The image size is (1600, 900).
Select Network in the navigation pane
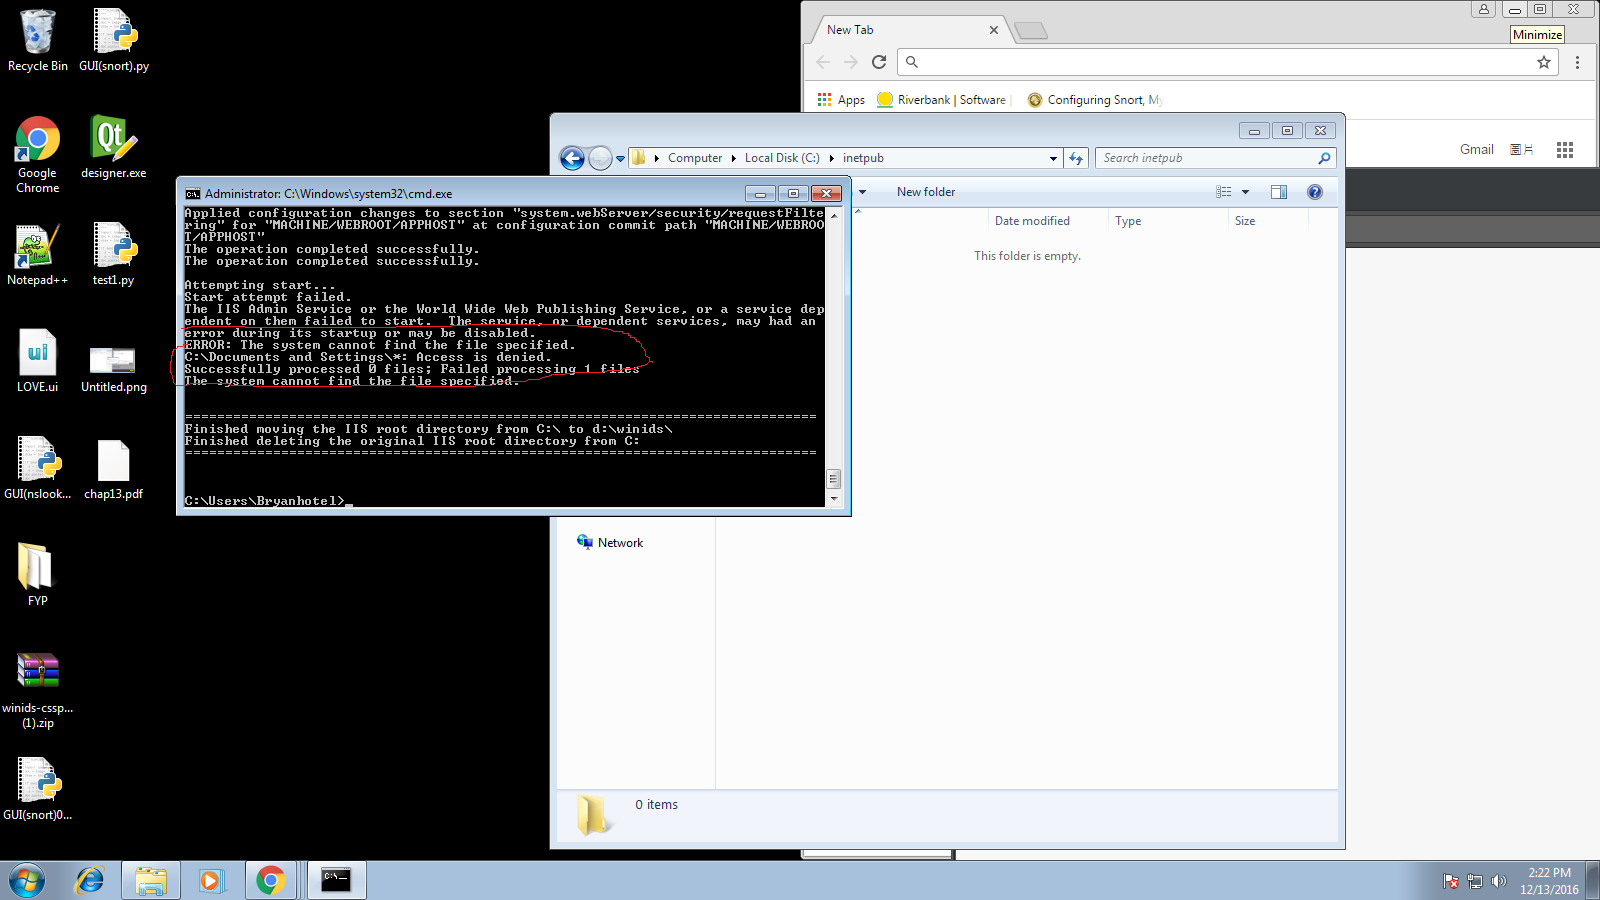(620, 543)
